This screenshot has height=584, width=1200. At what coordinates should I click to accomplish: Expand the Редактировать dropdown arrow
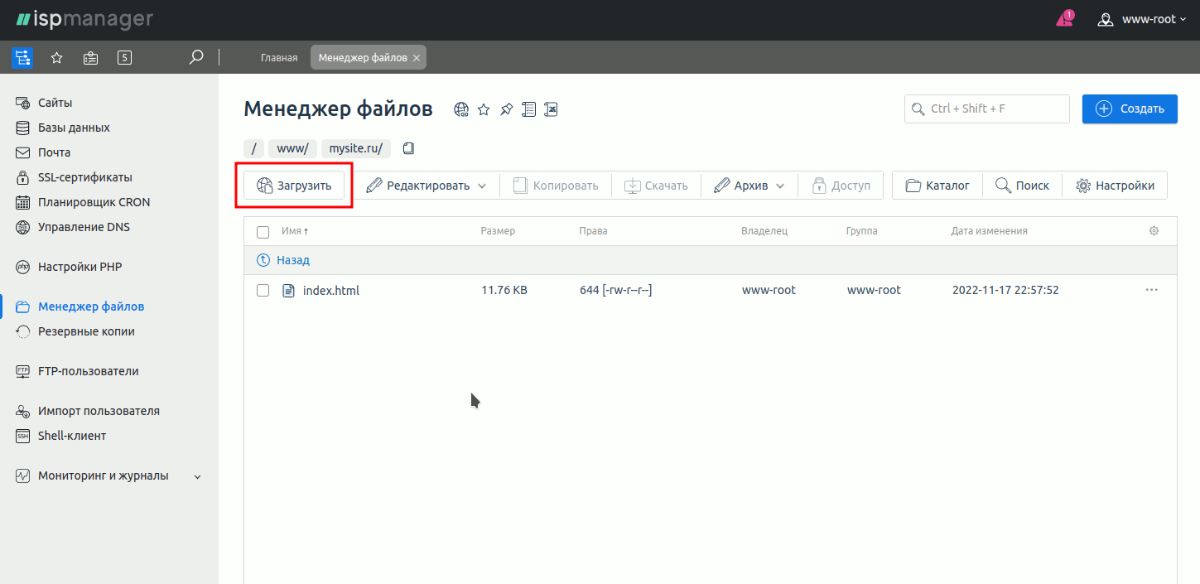tap(481, 186)
